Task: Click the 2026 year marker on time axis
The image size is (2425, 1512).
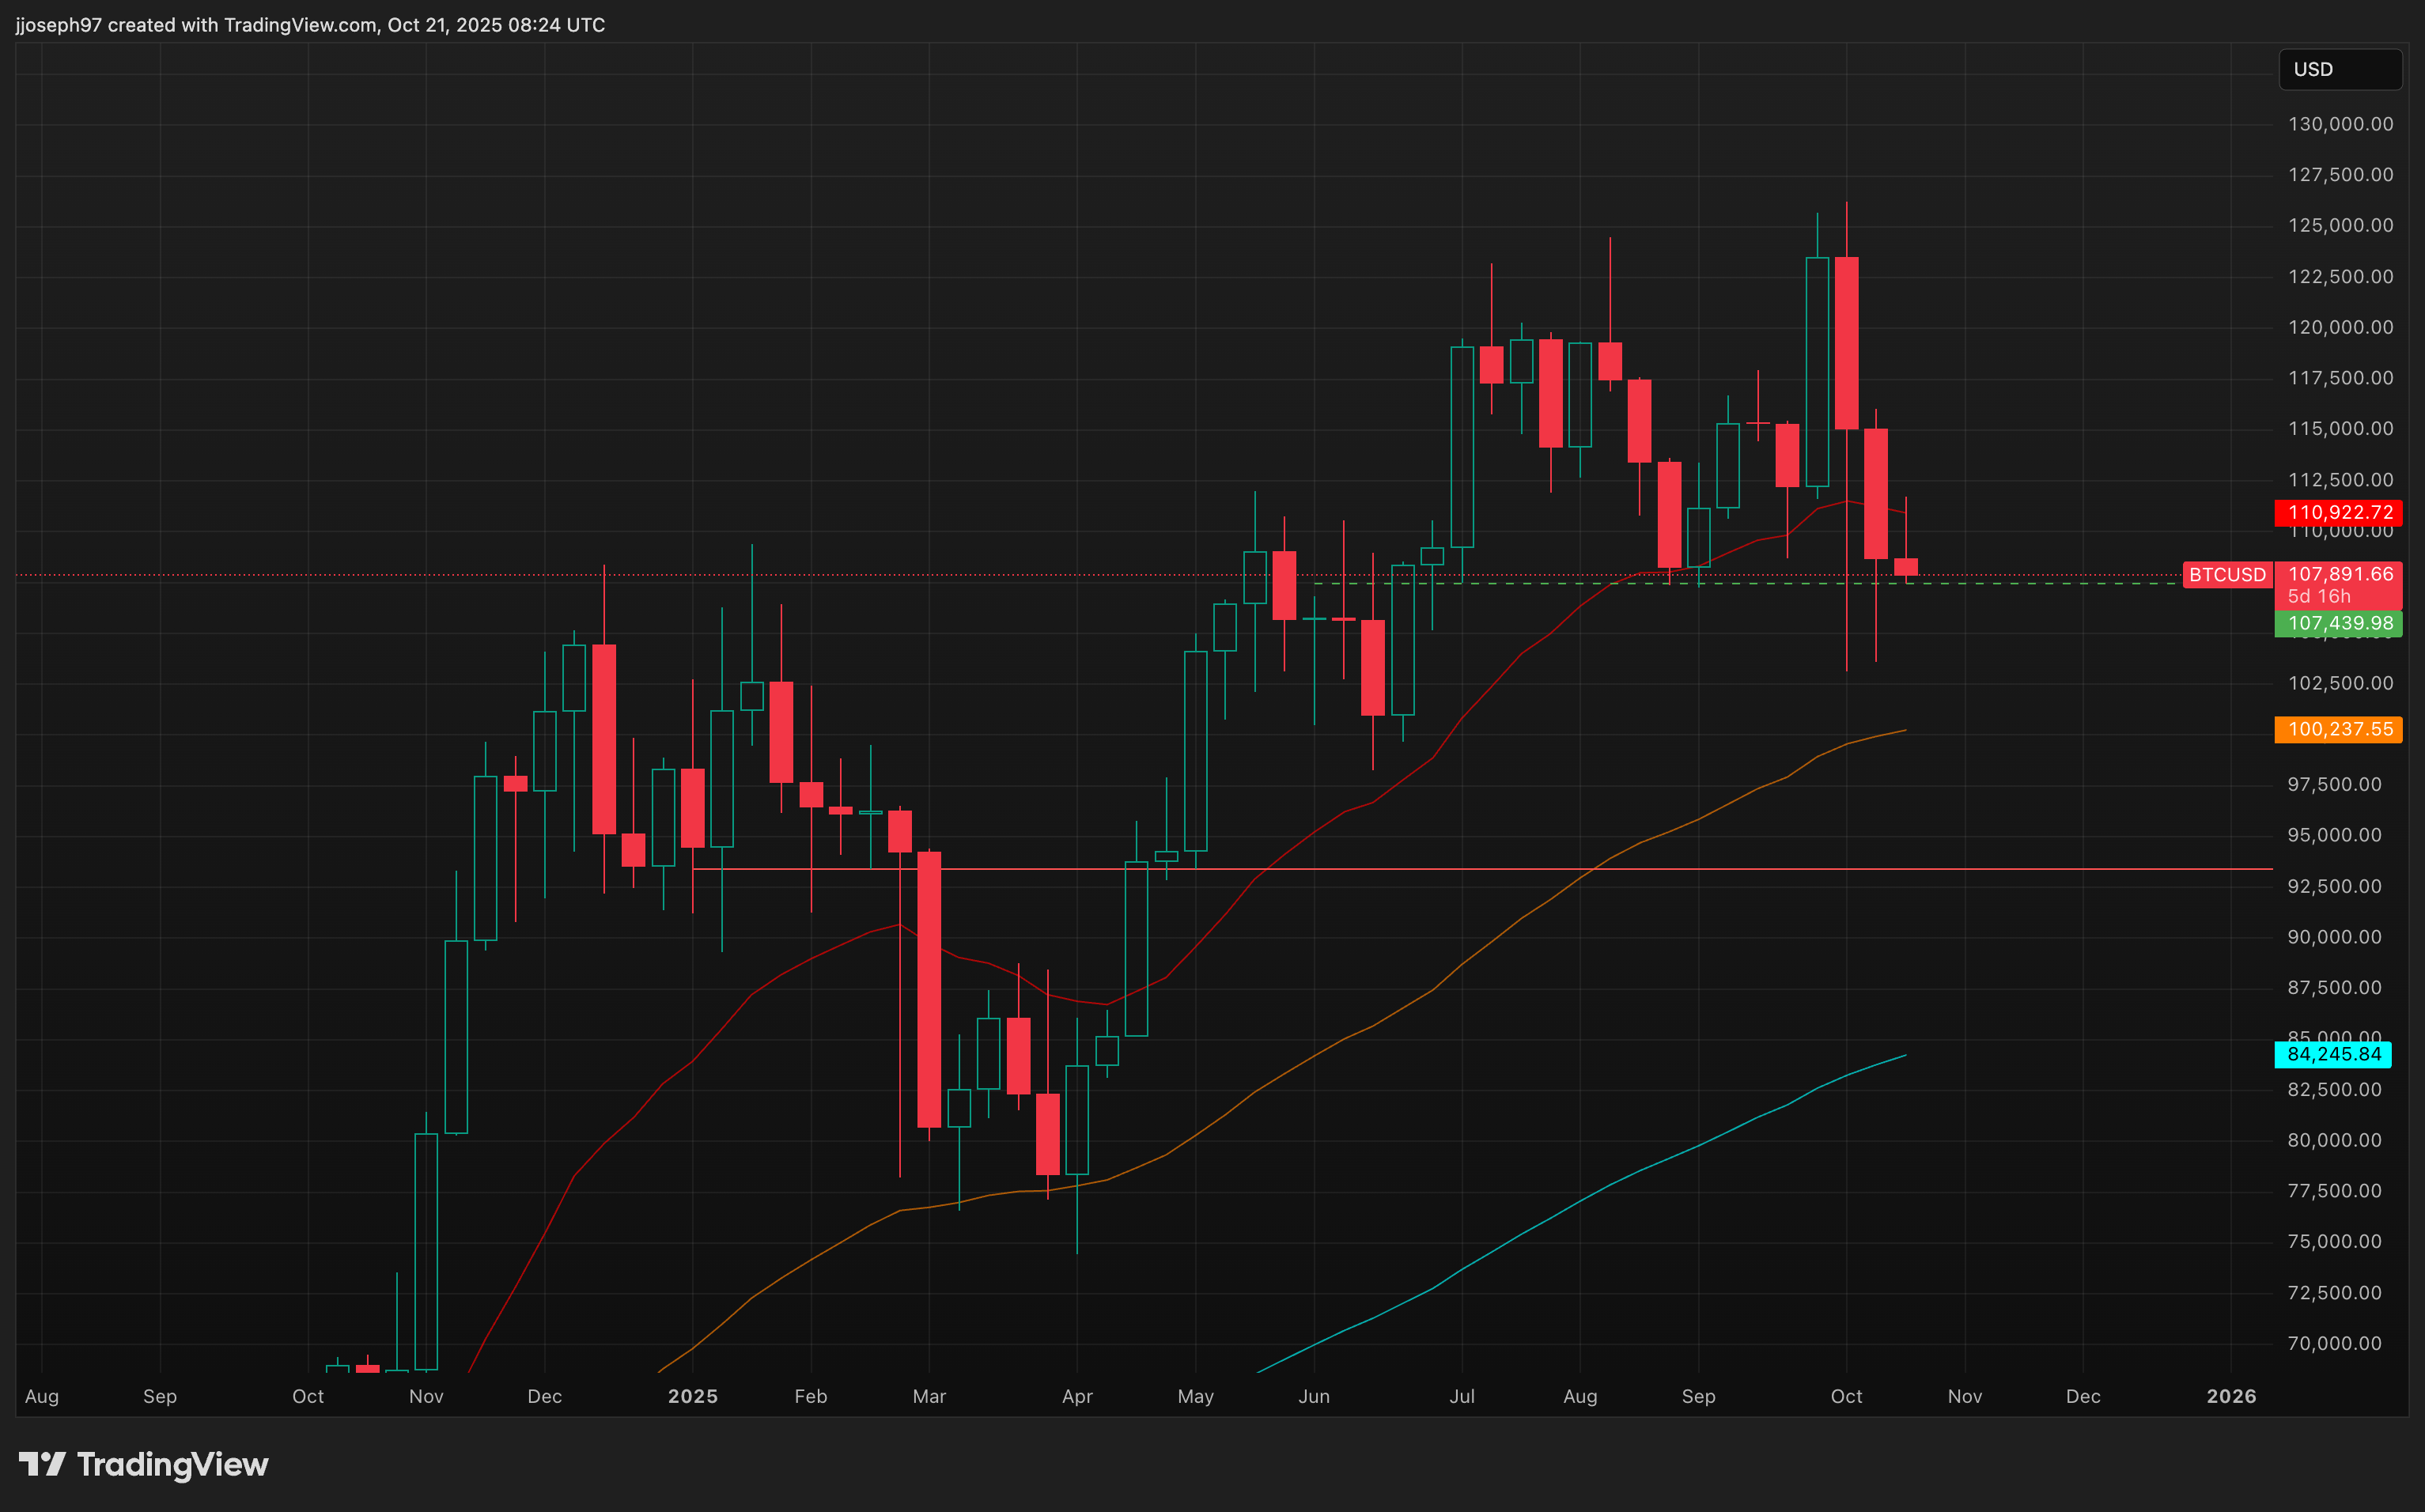Action: coord(2231,1396)
